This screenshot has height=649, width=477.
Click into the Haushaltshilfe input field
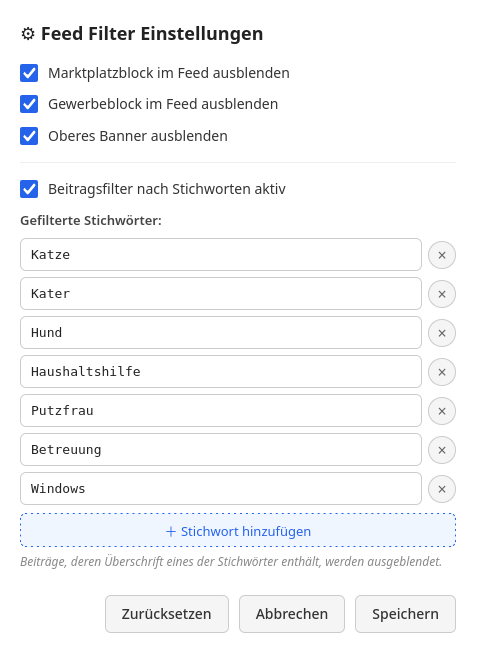pos(221,372)
